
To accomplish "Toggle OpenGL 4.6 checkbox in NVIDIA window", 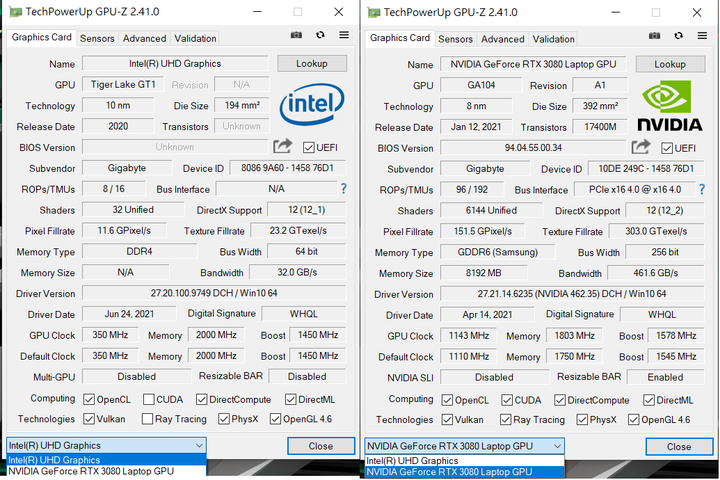I will click(x=634, y=420).
